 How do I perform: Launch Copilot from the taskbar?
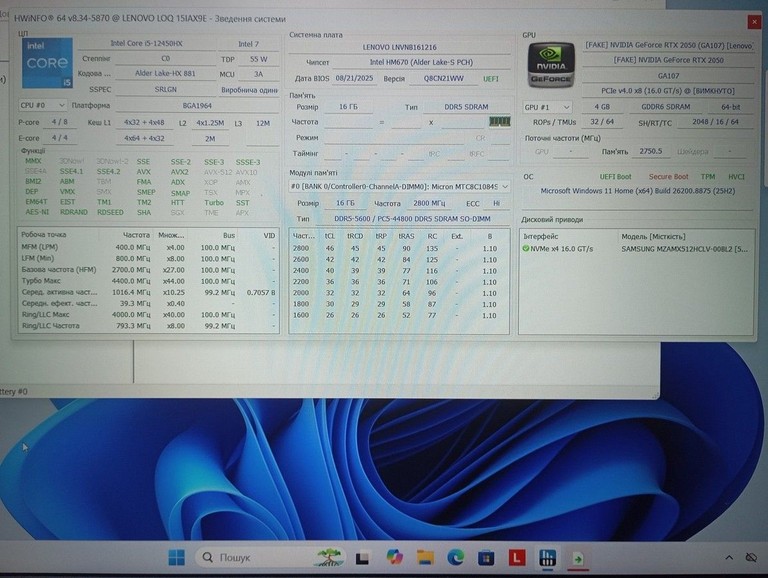394,557
